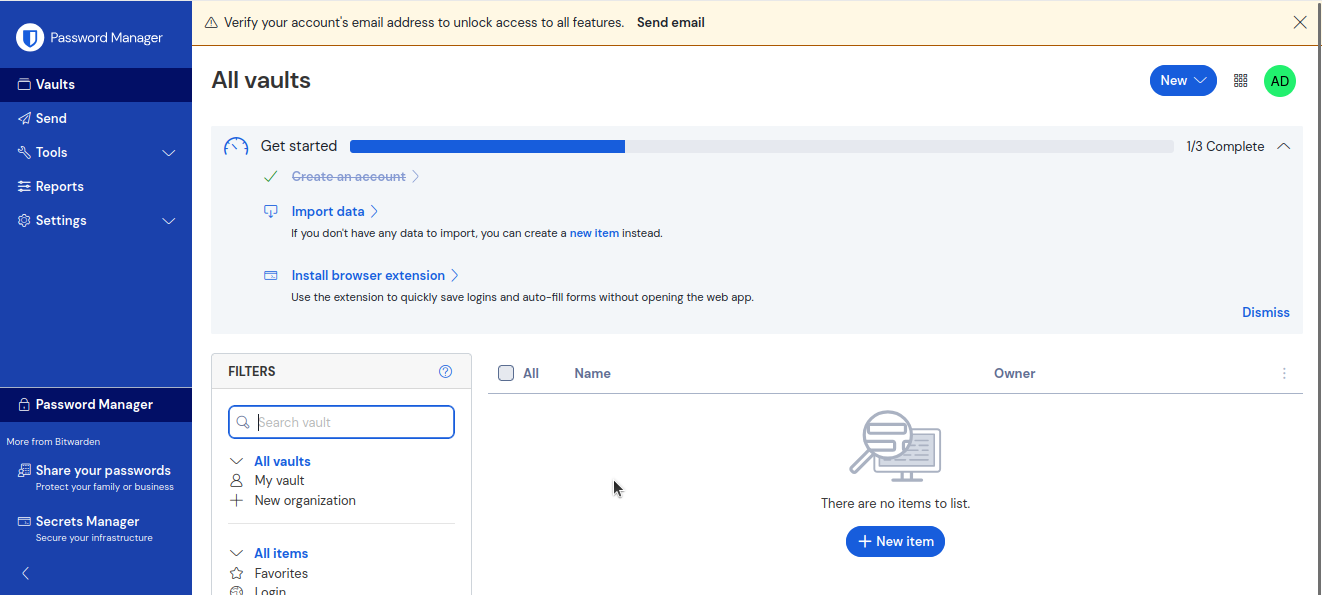
Task: Click the Send email link
Action: [x=670, y=22]
